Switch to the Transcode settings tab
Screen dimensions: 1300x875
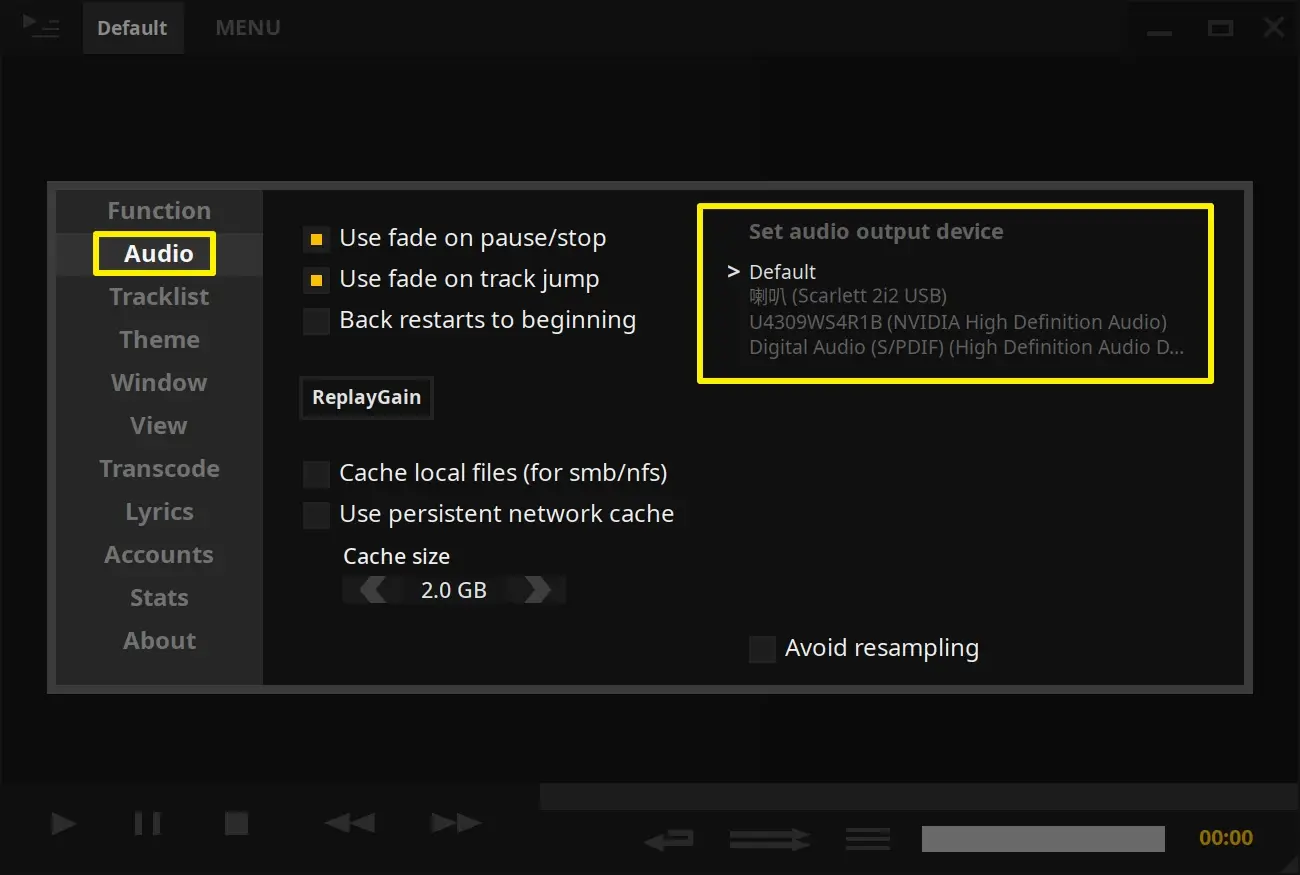coord(159,469)
